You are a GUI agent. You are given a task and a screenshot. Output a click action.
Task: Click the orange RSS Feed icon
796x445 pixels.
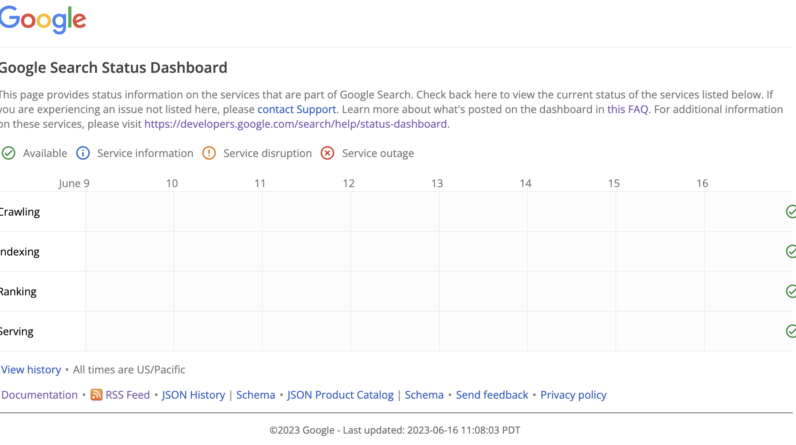pos(97,395)
